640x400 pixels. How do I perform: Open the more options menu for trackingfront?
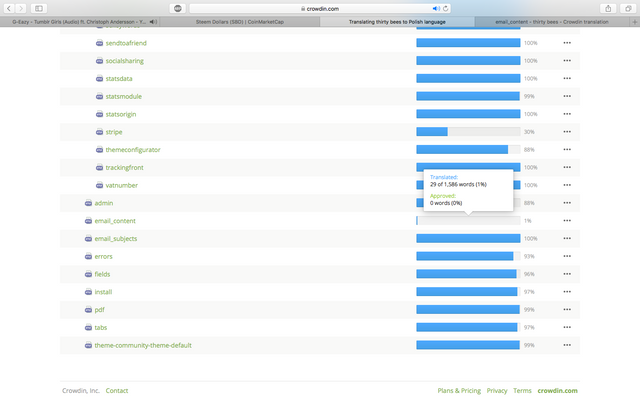567,167
